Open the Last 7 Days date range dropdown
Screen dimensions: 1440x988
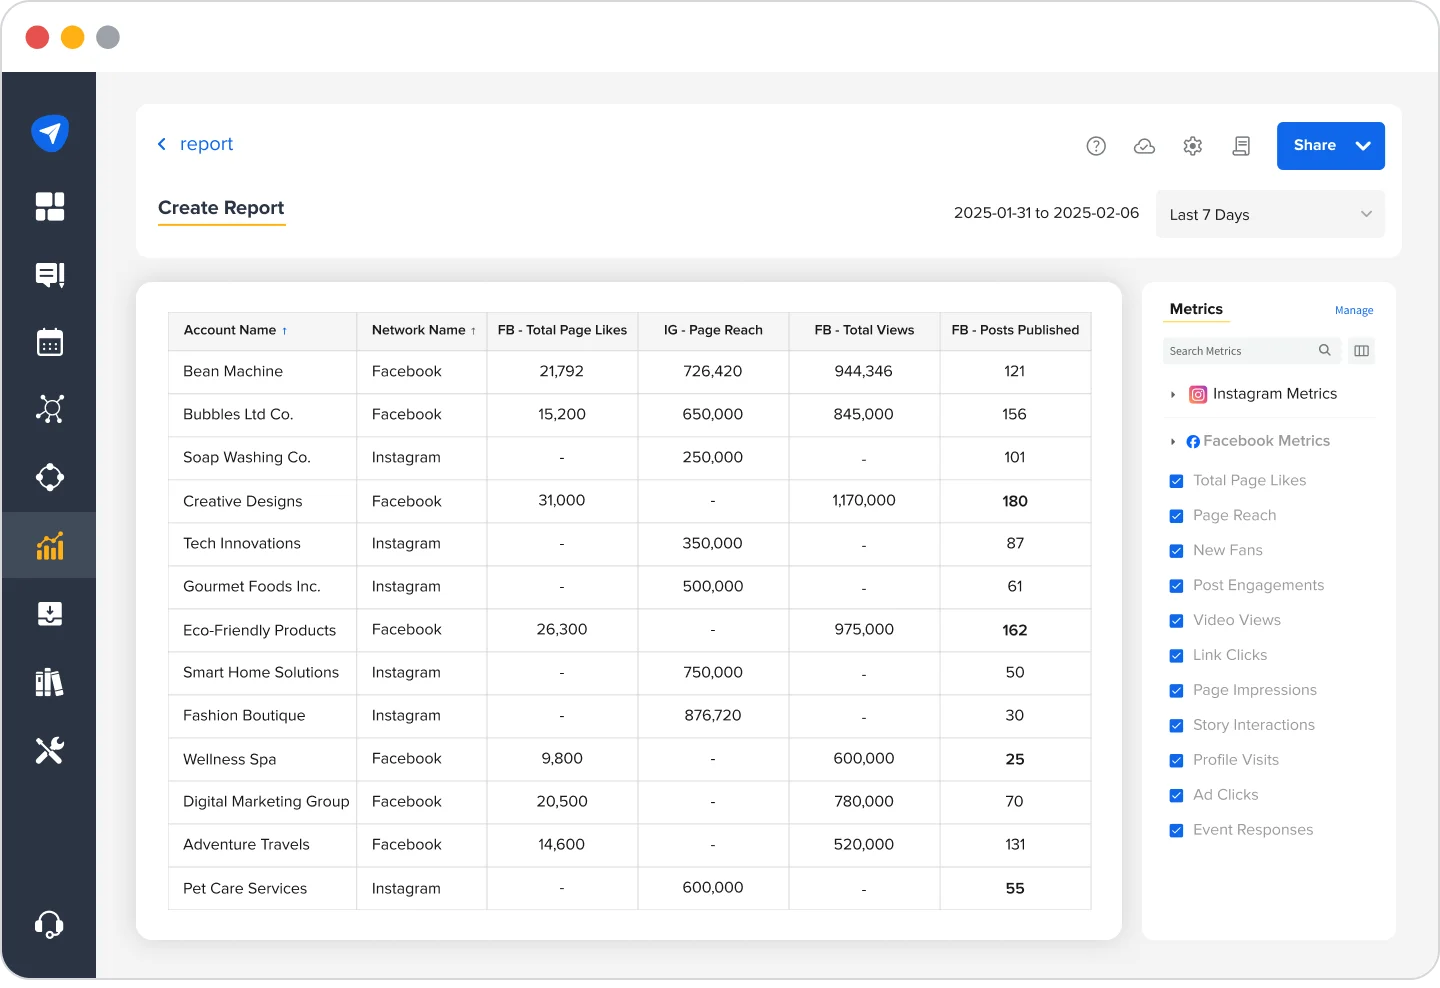click(x=1269, y=214)
